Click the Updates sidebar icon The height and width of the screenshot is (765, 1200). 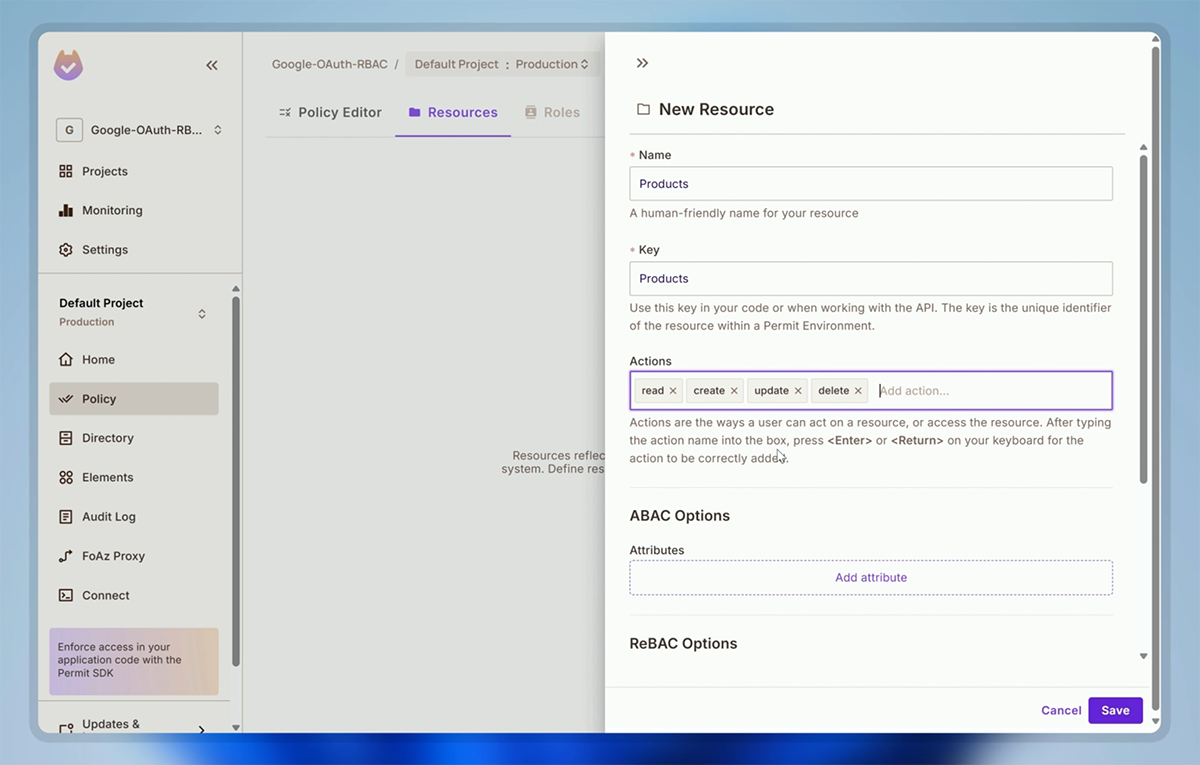click(x=66, y=728)
